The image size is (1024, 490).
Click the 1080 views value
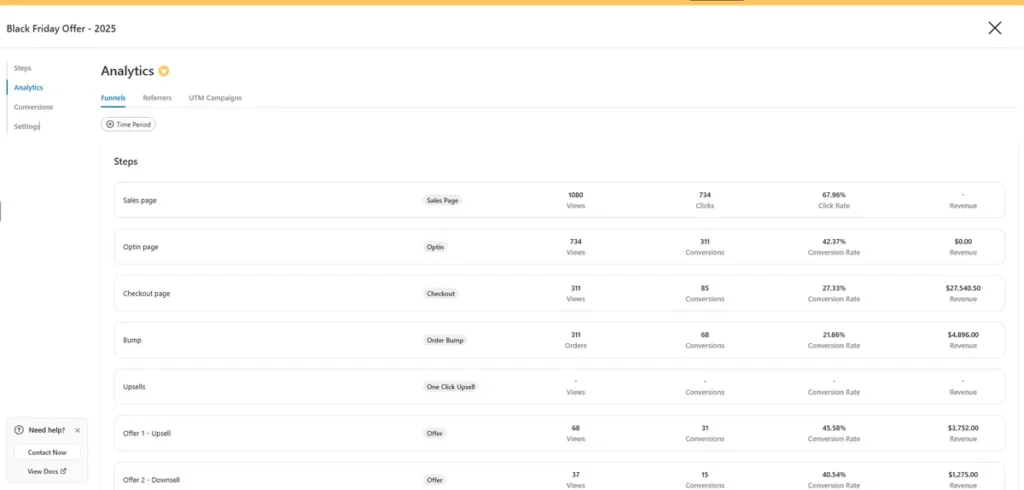point(575,195)
